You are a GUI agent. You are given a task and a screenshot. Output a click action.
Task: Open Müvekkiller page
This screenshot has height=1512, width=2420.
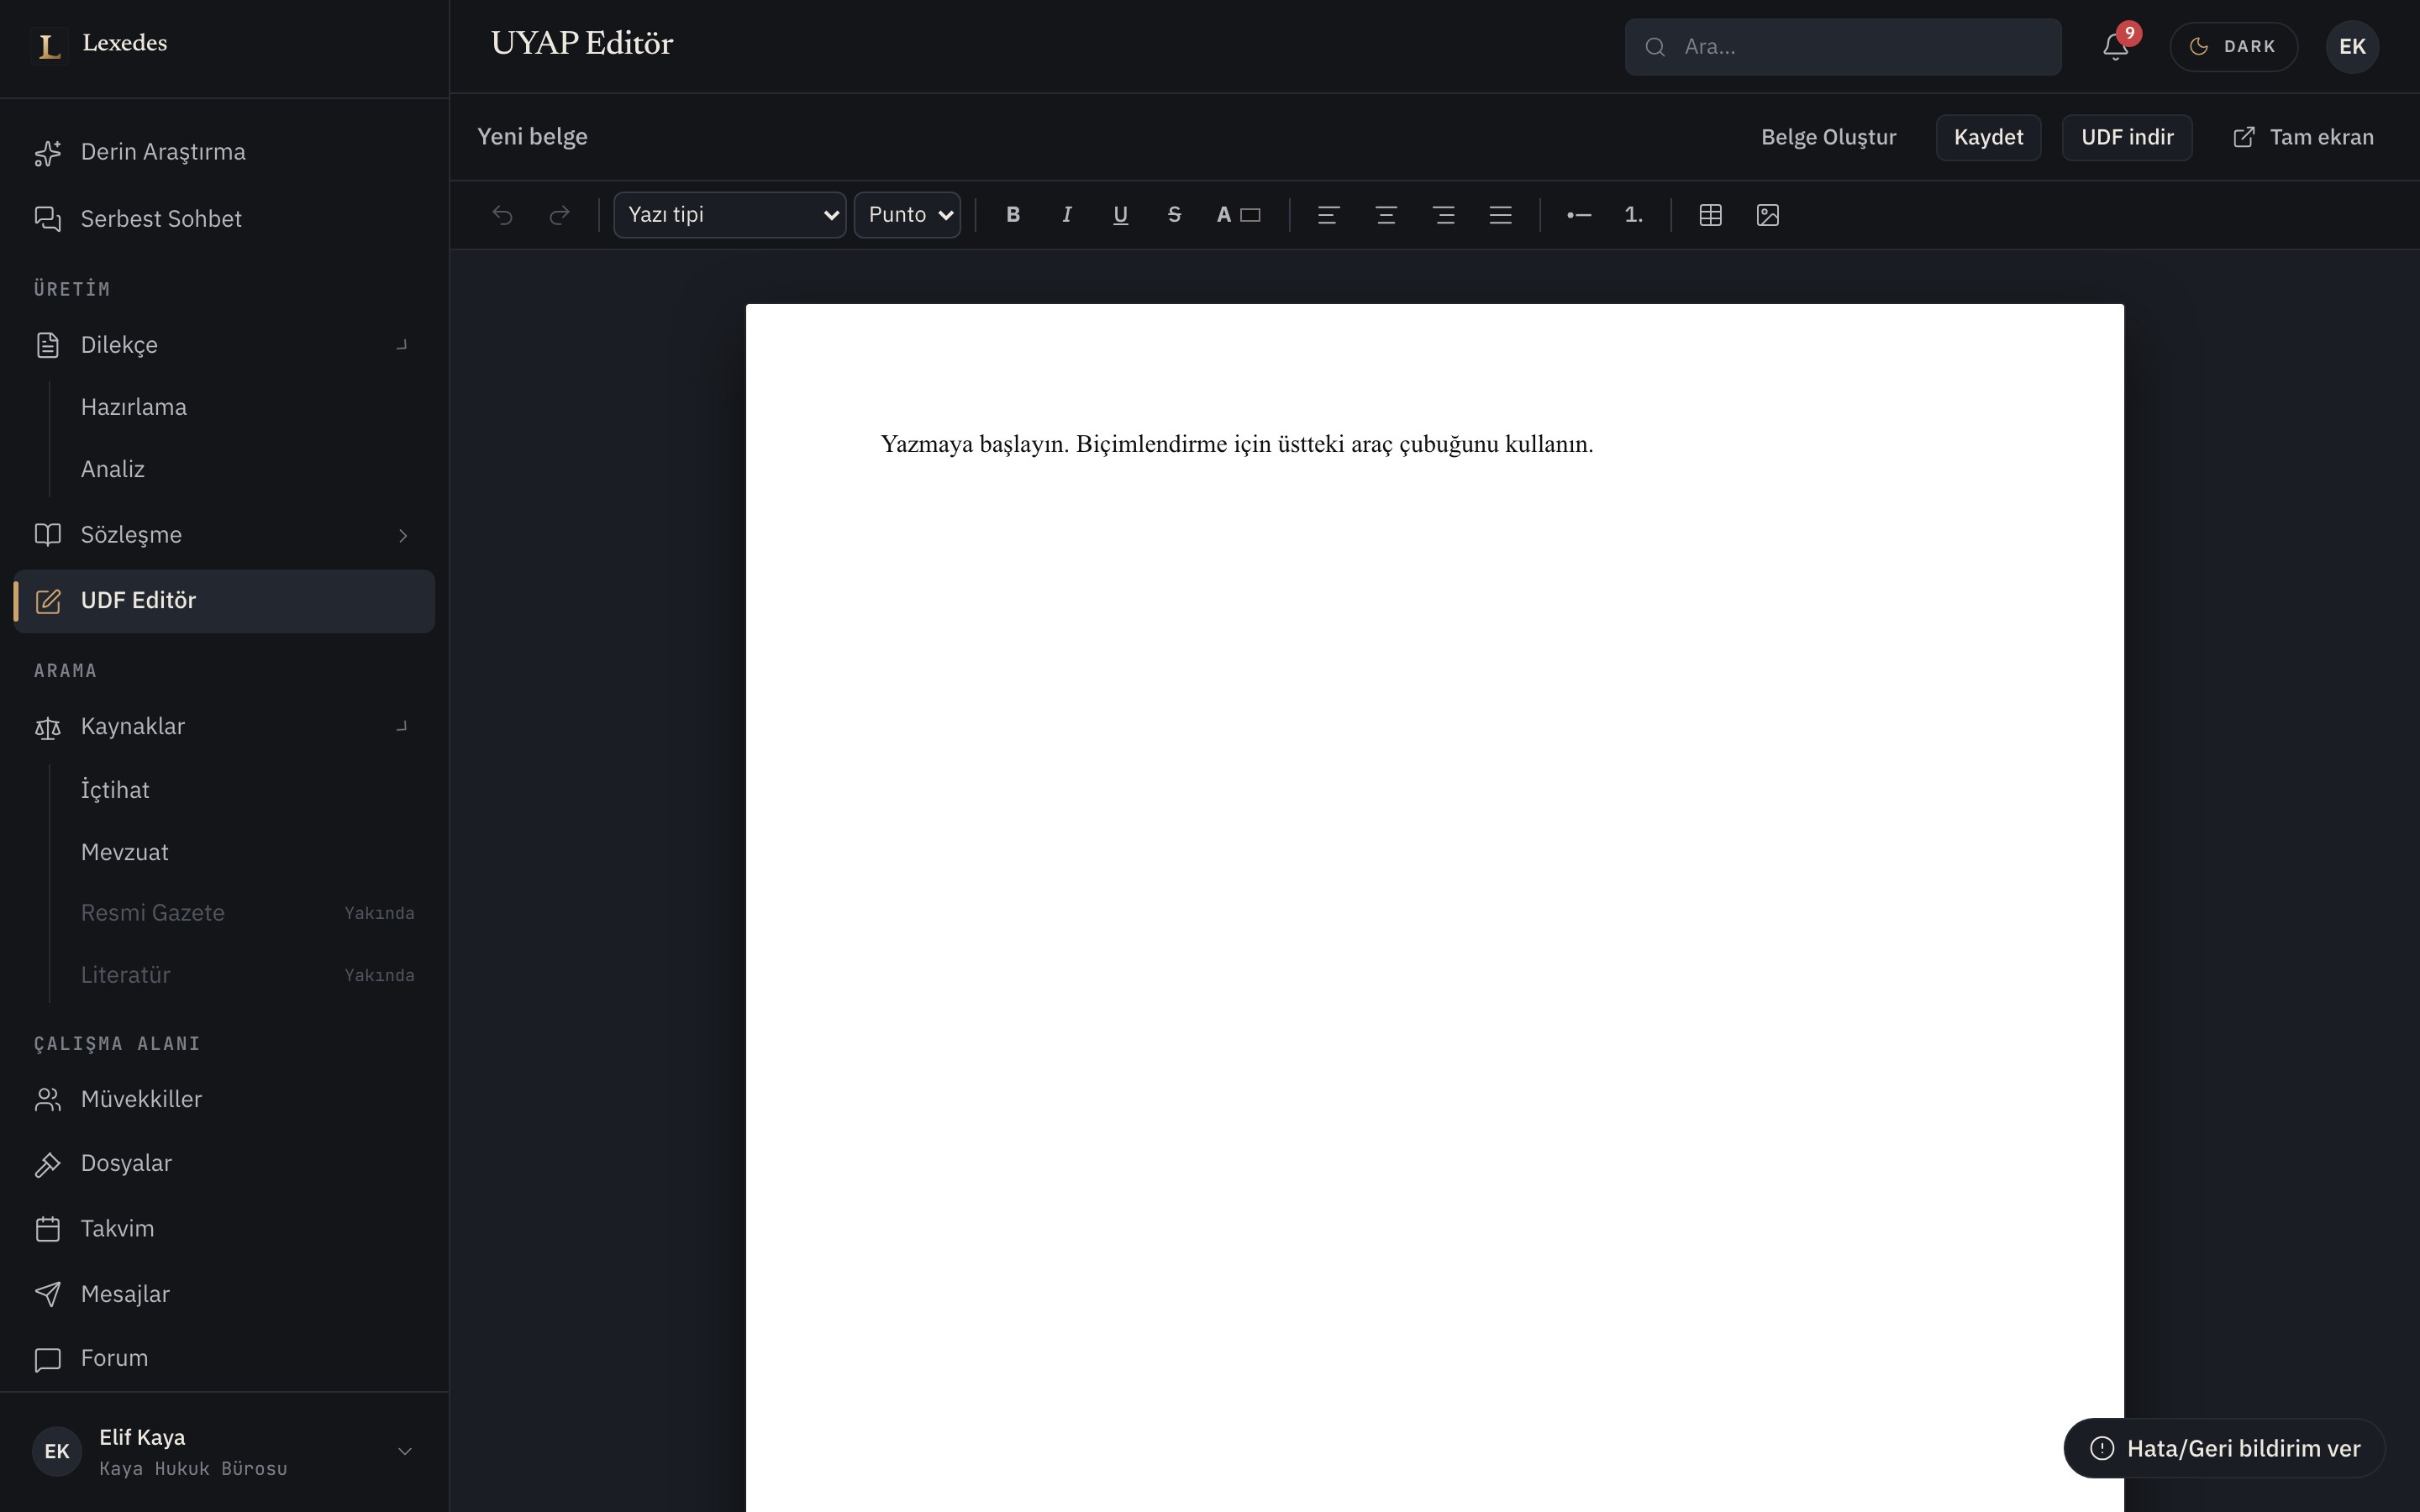click(x=224, y=1100)
